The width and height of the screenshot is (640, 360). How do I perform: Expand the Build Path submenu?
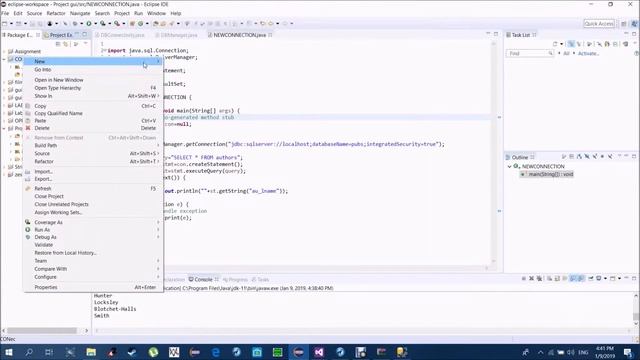(93, 146)
